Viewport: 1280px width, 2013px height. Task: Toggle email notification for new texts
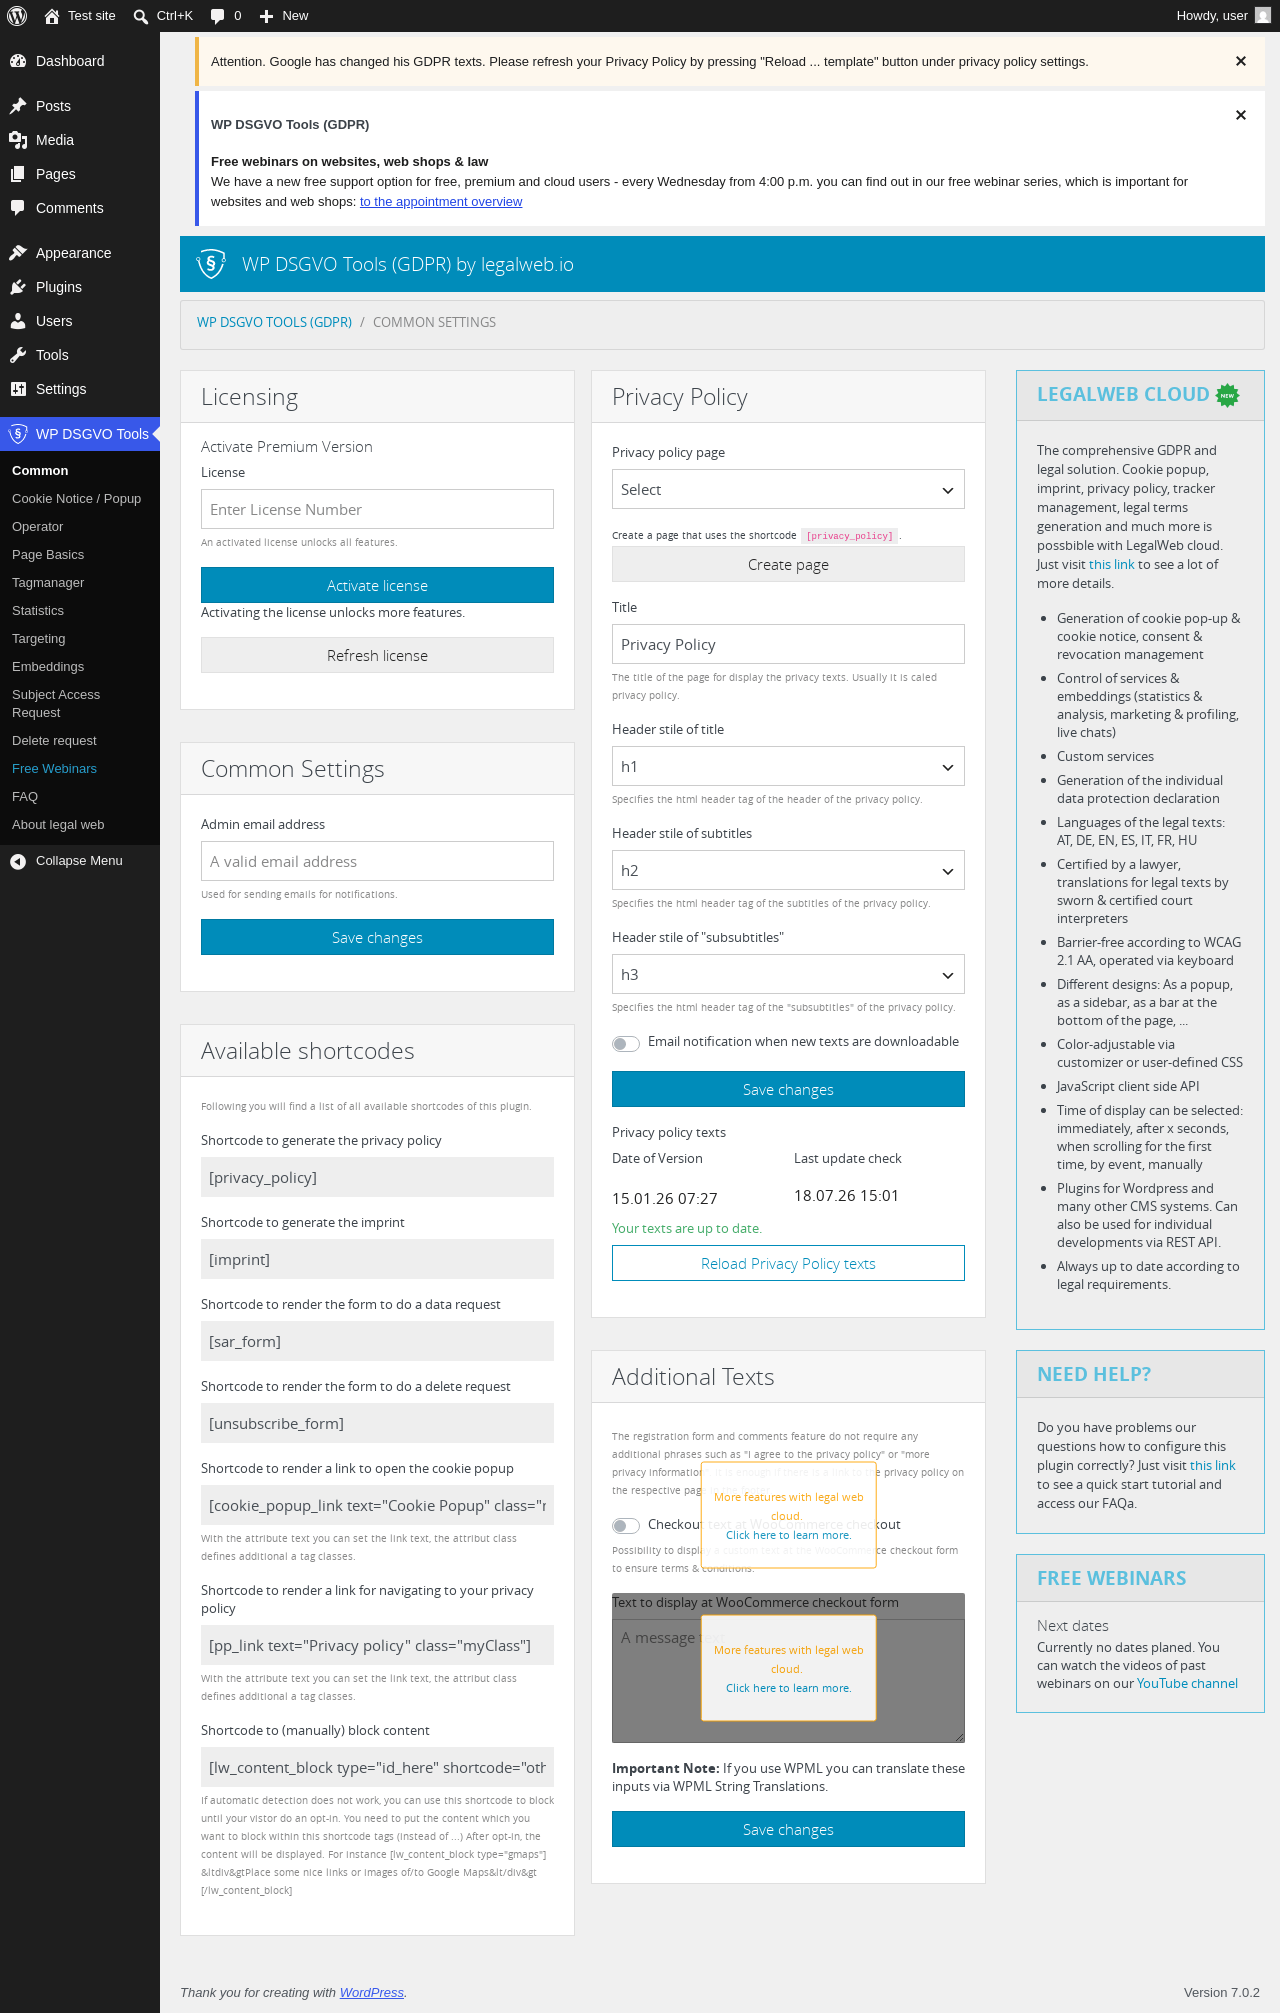(x=626, y=1043)
